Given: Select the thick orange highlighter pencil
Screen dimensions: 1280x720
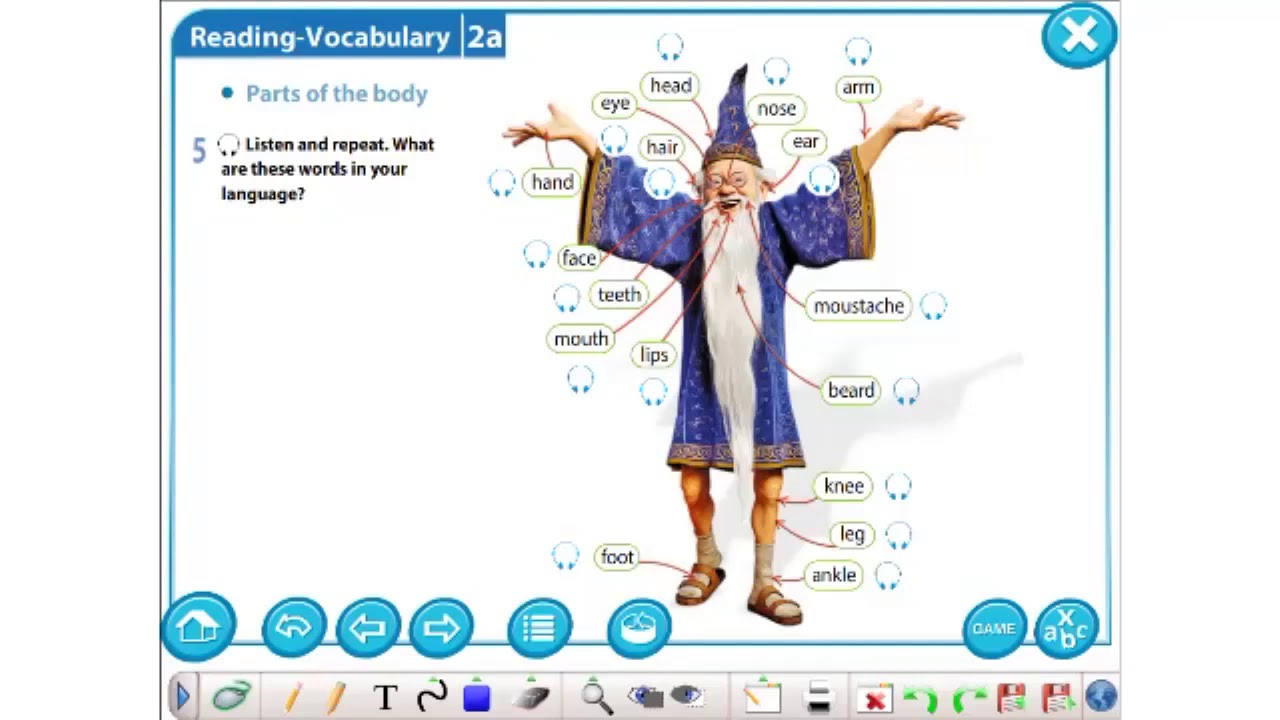Looking at the screenshot, I should (335, 696).
